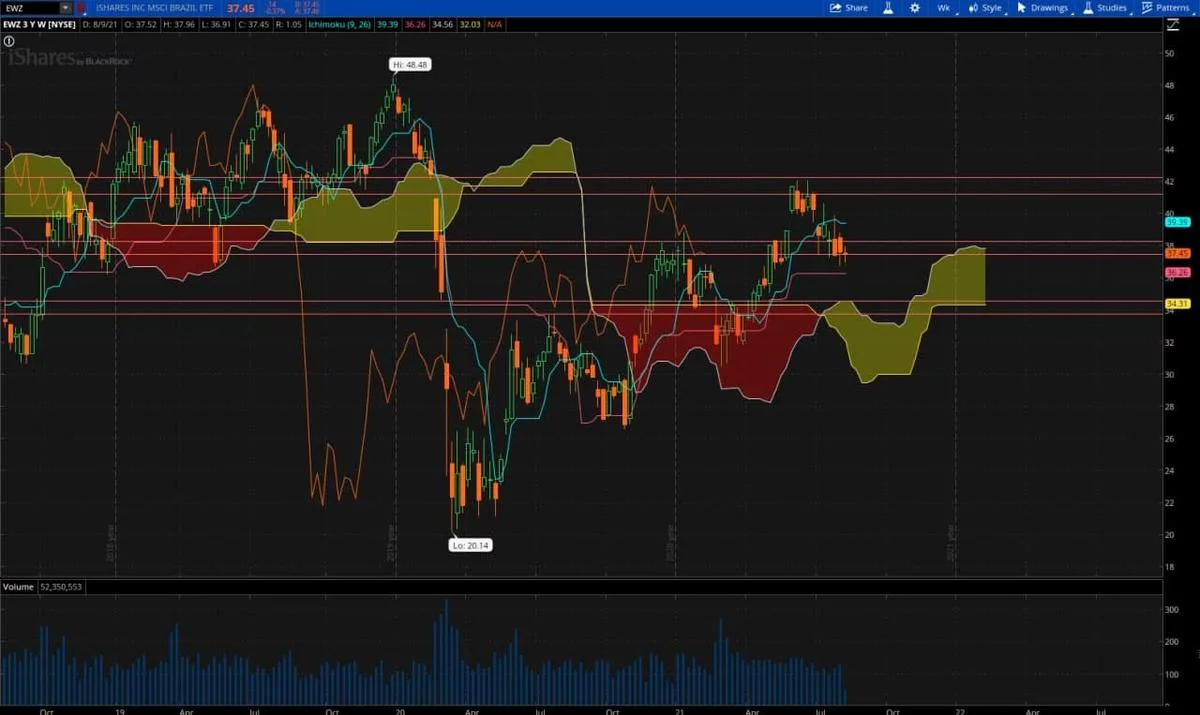Click the R: 1.05 range value
The width and height of the screenshot is (1200, 715).
tap(289, 24)
